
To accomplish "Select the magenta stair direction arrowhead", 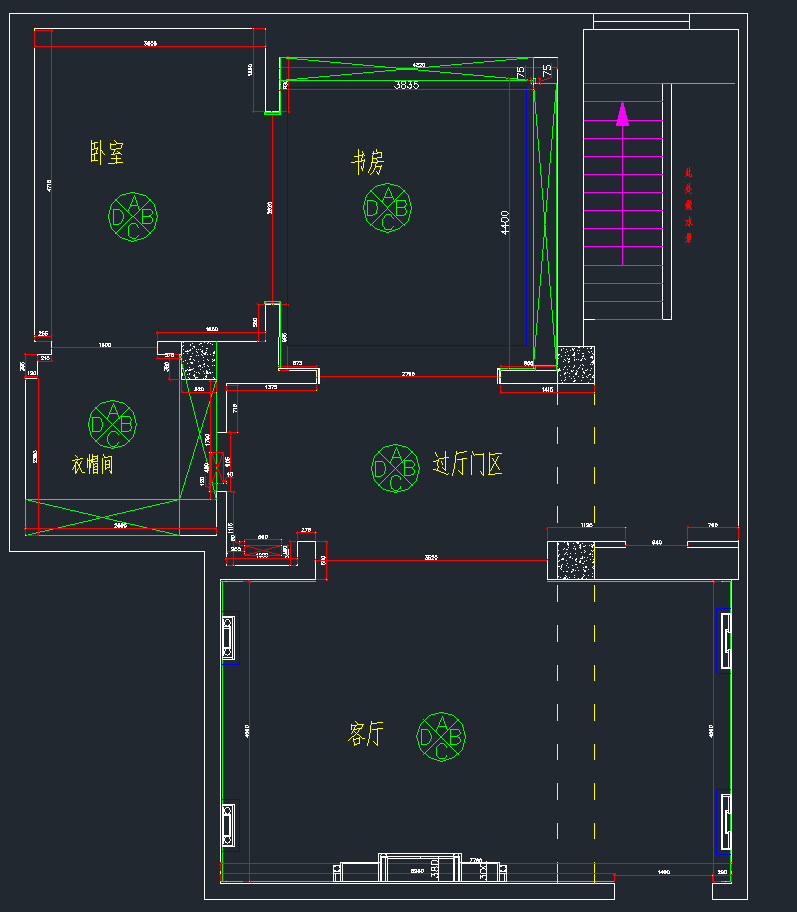I will click(622, 114).
